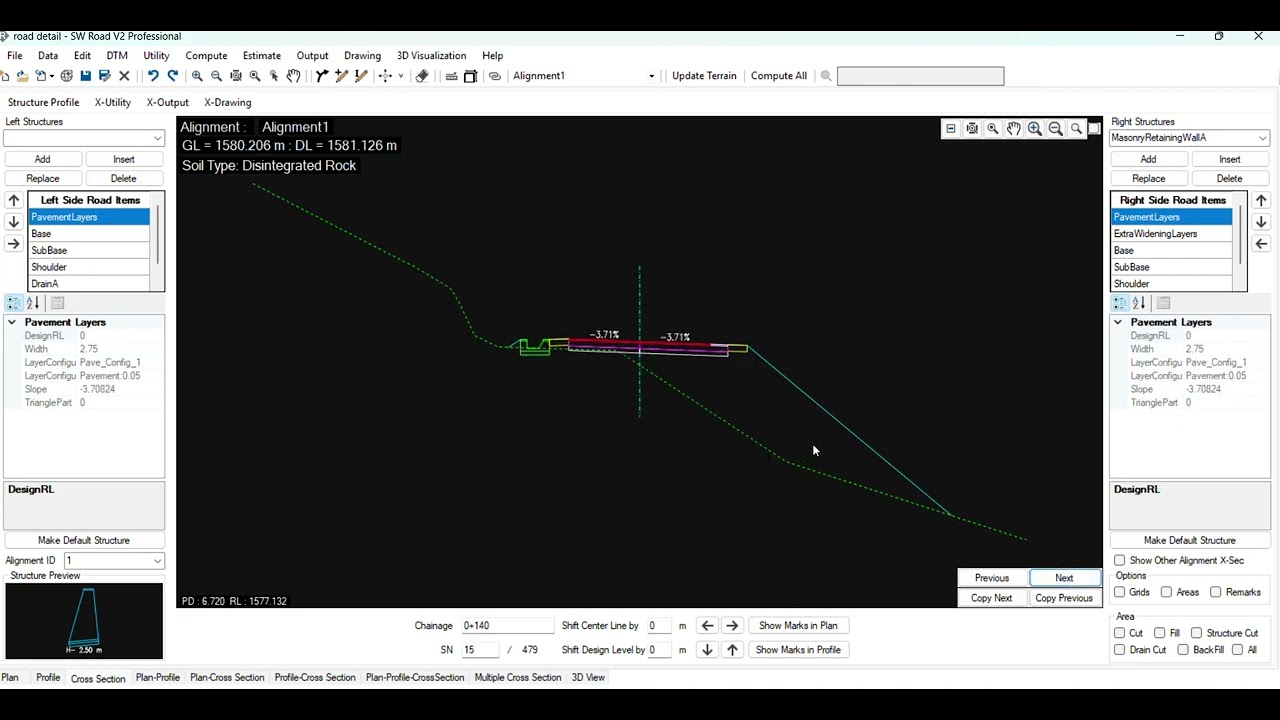
Task: Click the Copy Next button
Action: click(992, 598)
